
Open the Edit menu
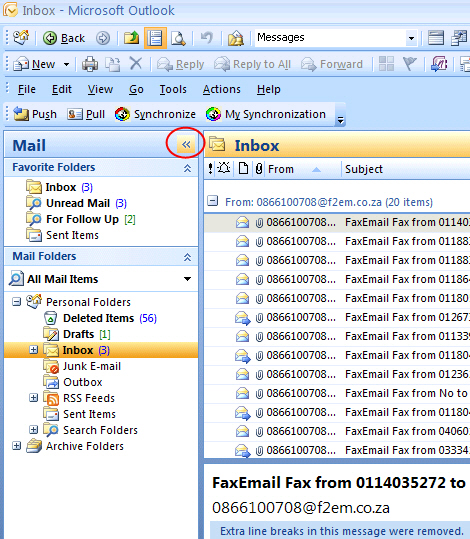pos(62,89)
